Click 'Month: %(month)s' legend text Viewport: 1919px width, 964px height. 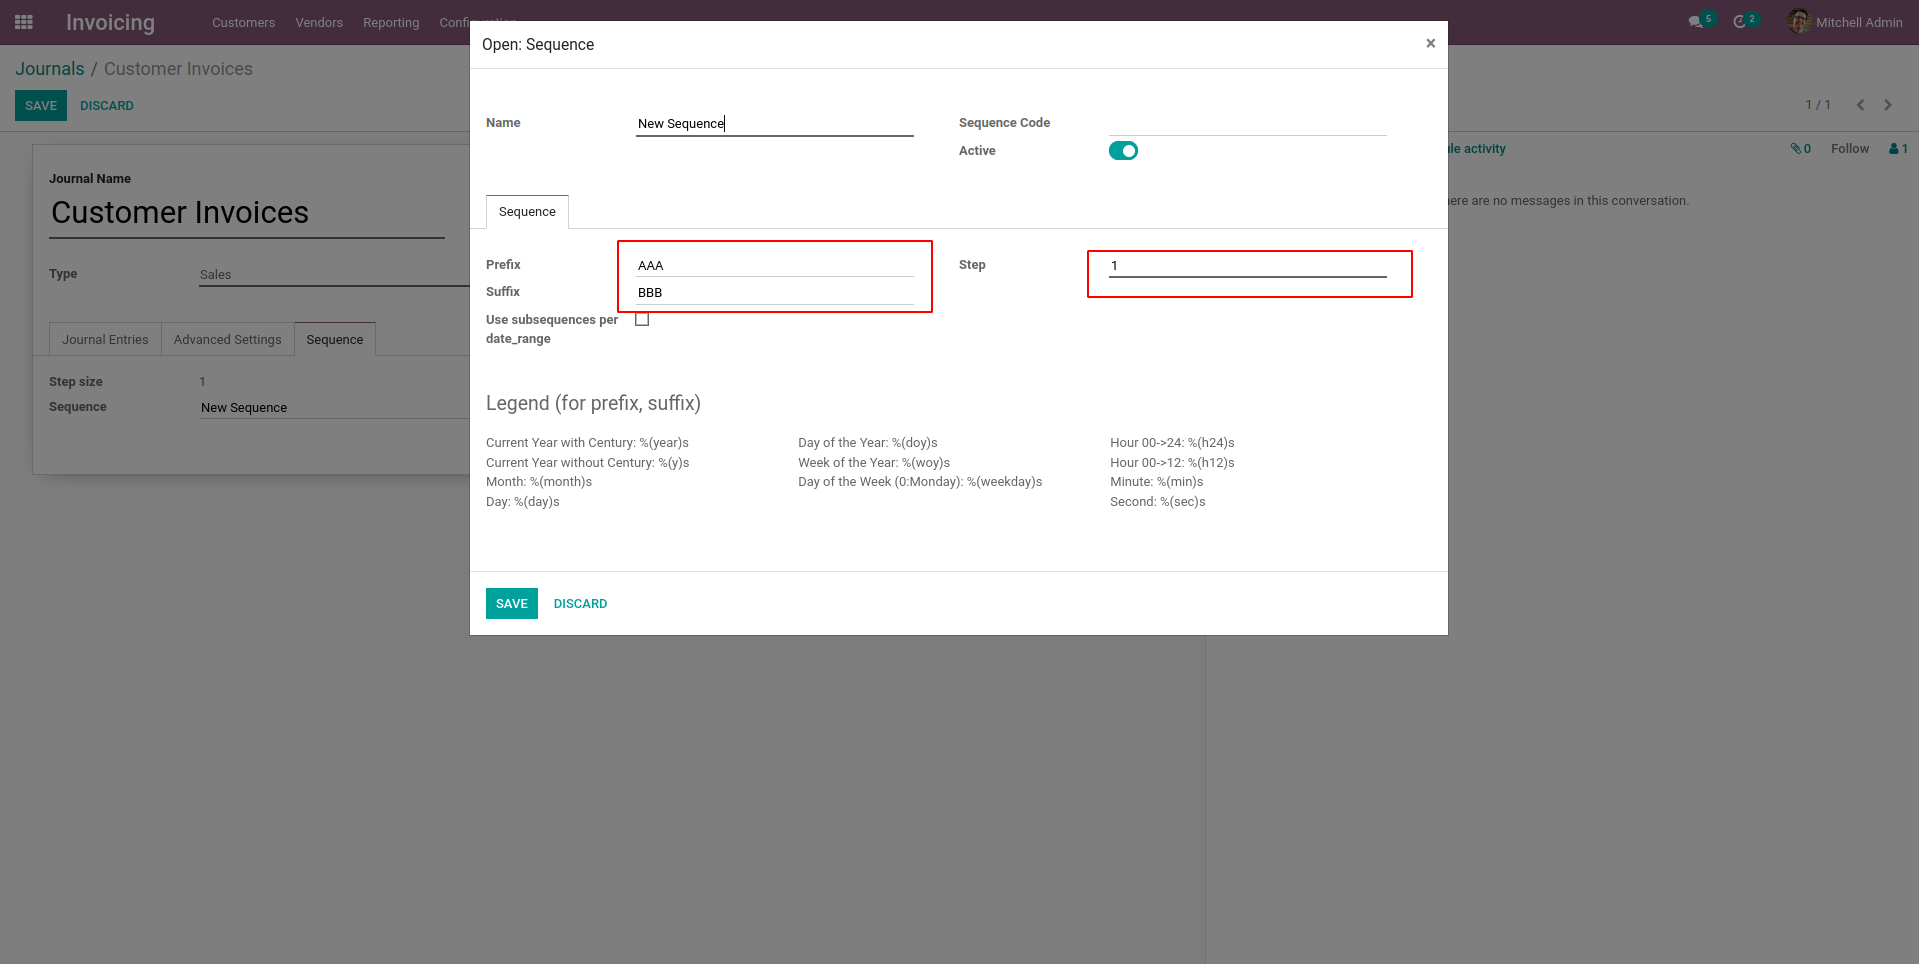(x=539, y=482)
